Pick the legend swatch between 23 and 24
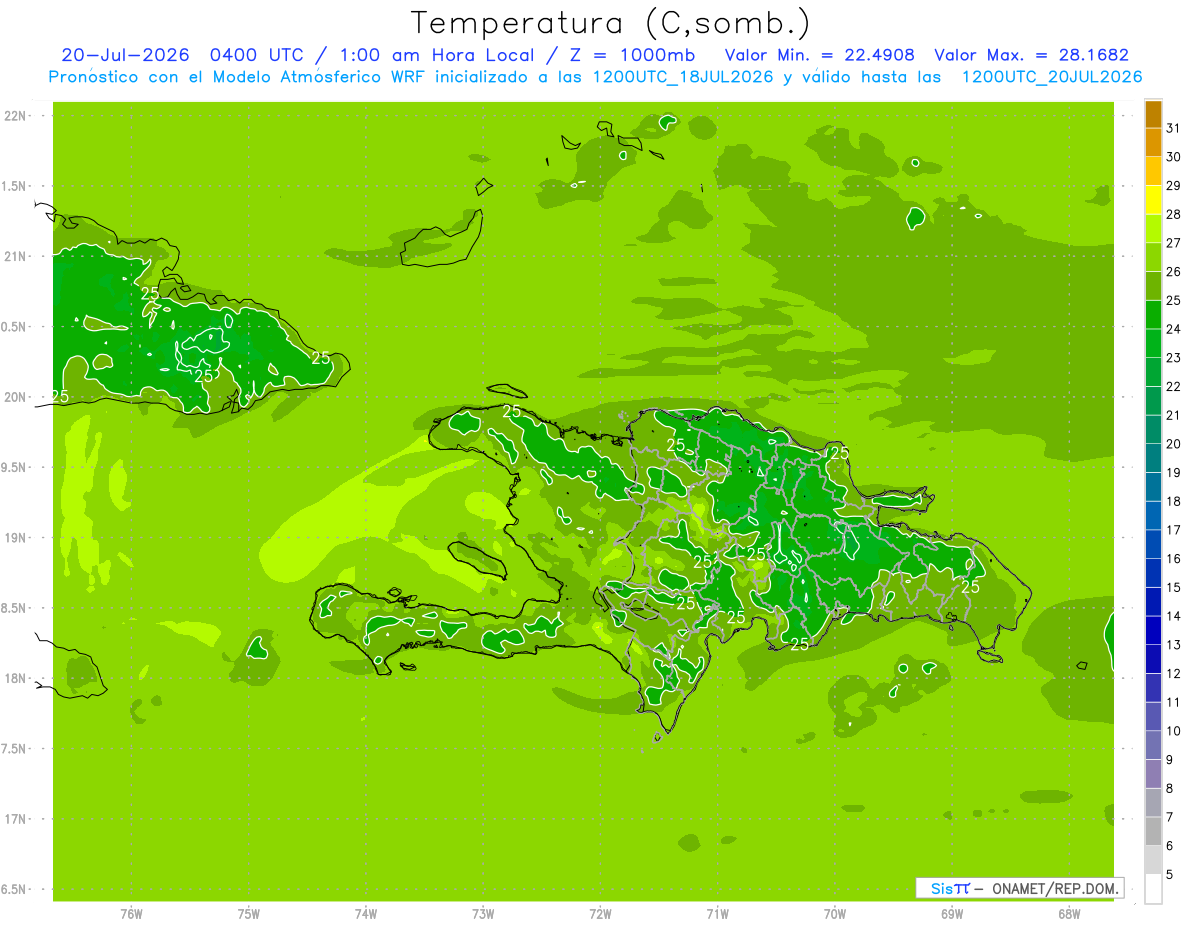 click(x=1153, y=343)
